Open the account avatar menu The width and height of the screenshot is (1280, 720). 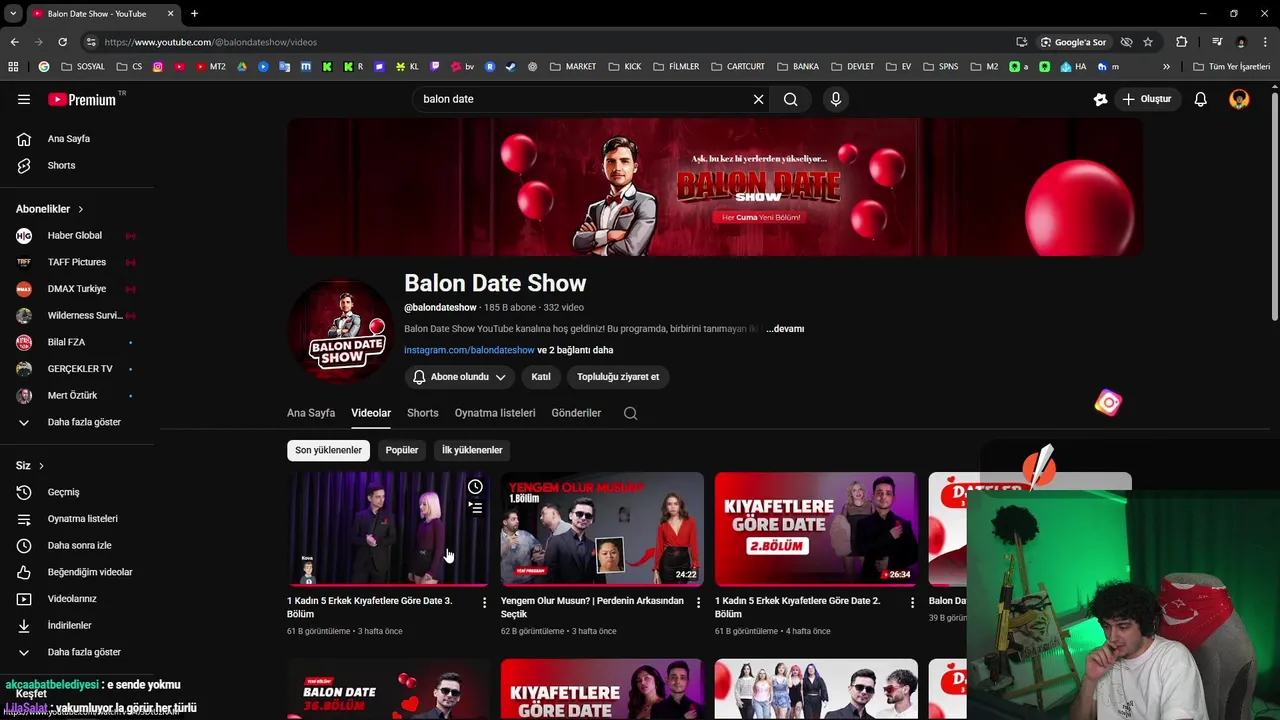point(1239,99)
